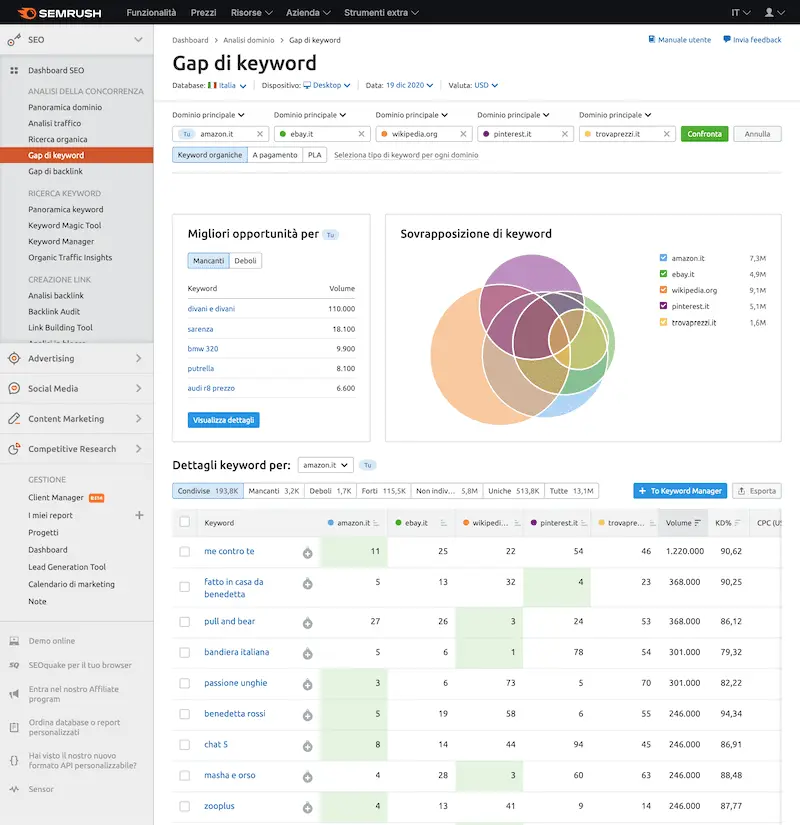800x825 pixels.
Task: Click the affiliate program megaphone icon
Action: (14, 694)
